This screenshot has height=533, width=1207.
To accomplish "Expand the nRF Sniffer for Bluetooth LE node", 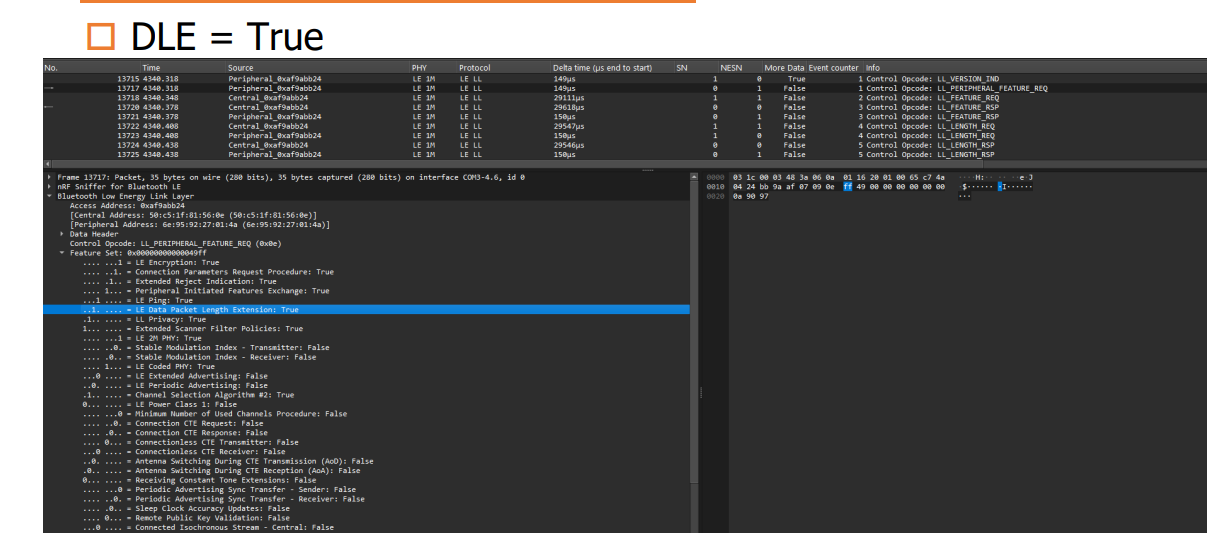I will click(x=49, y=187).
